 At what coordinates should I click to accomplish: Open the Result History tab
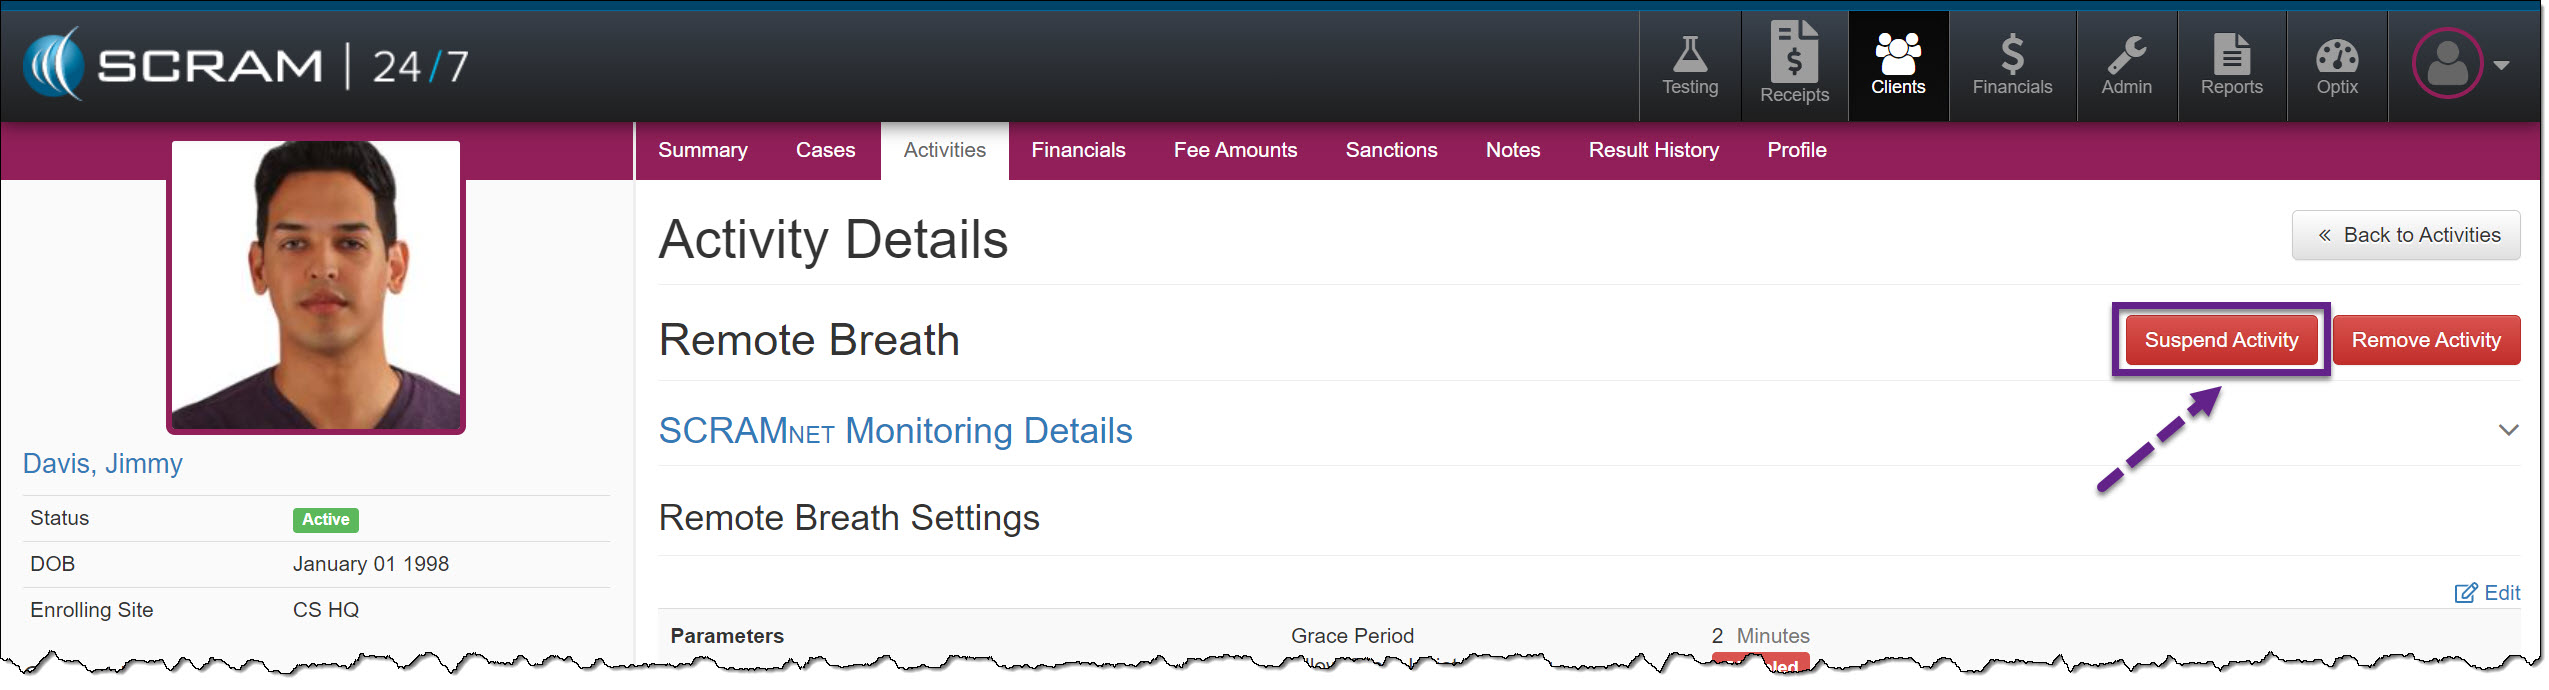pyautogui.click(x=1653, y=150)
